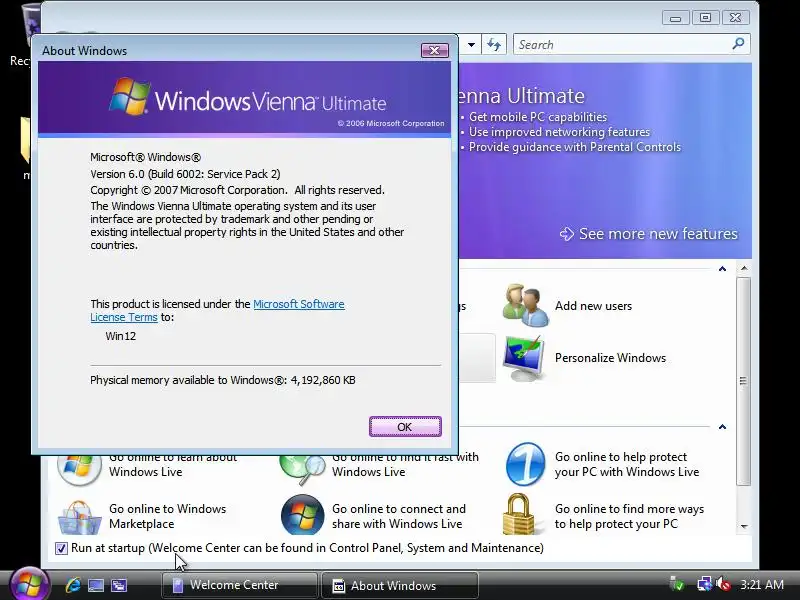
Task: Open the Add new users icon
Action: pos(526,305)
